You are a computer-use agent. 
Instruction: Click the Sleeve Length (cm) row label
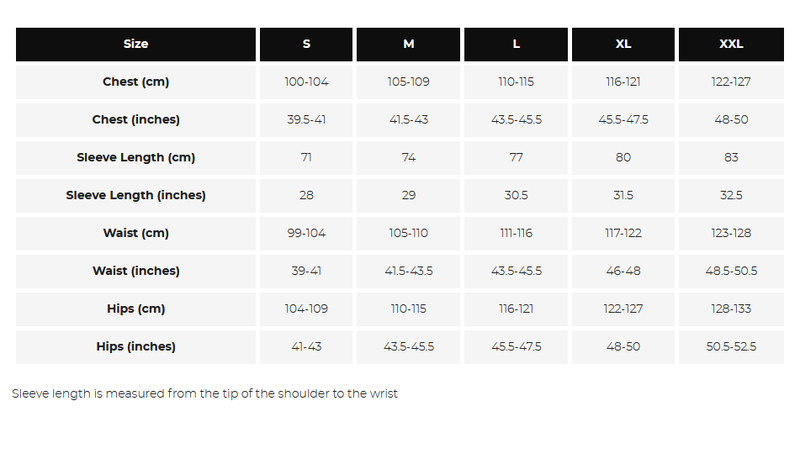[x=136, y=158]
